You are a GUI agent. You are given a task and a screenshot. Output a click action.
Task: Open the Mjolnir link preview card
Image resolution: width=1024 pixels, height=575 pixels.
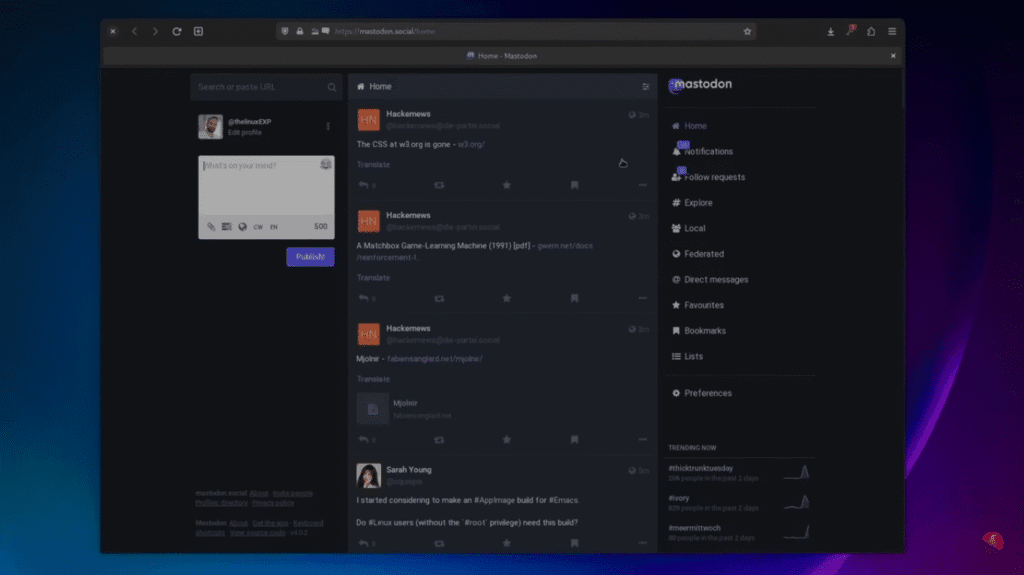[503, 409]
